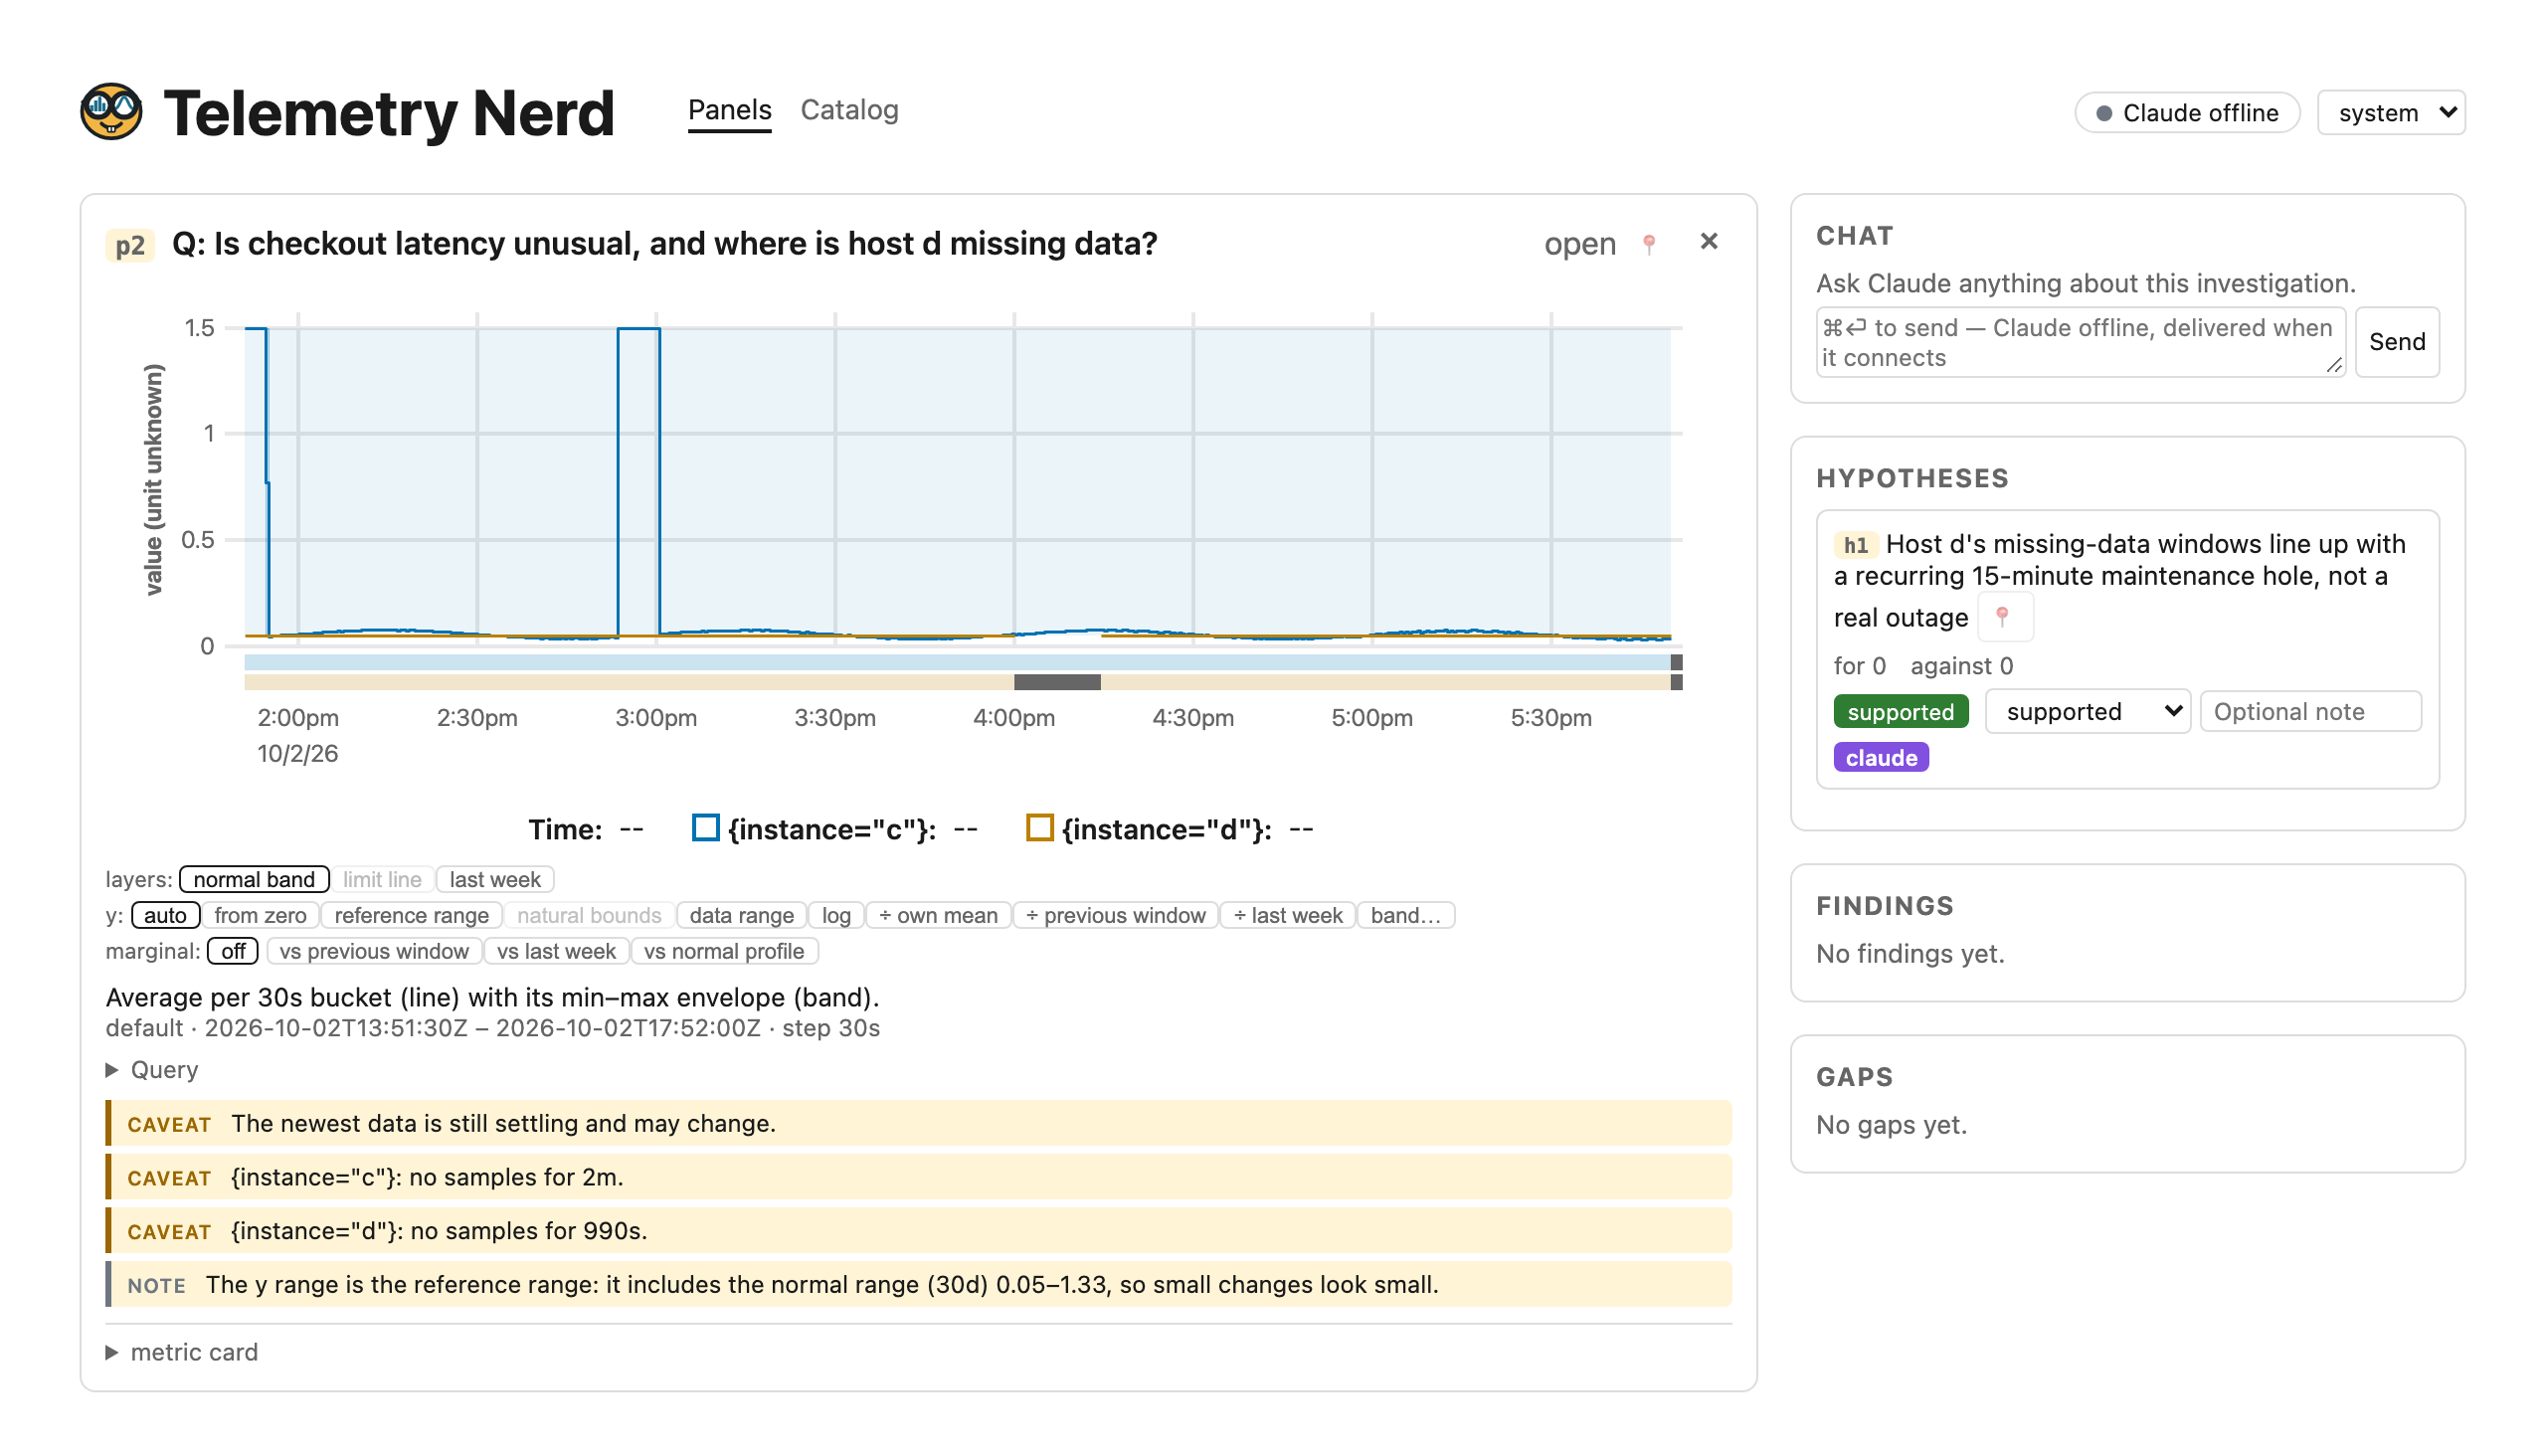This screenshot has height=1456, width=2546.
Task: Click the p2 panel id badge
Action: (x=130, y=245)
